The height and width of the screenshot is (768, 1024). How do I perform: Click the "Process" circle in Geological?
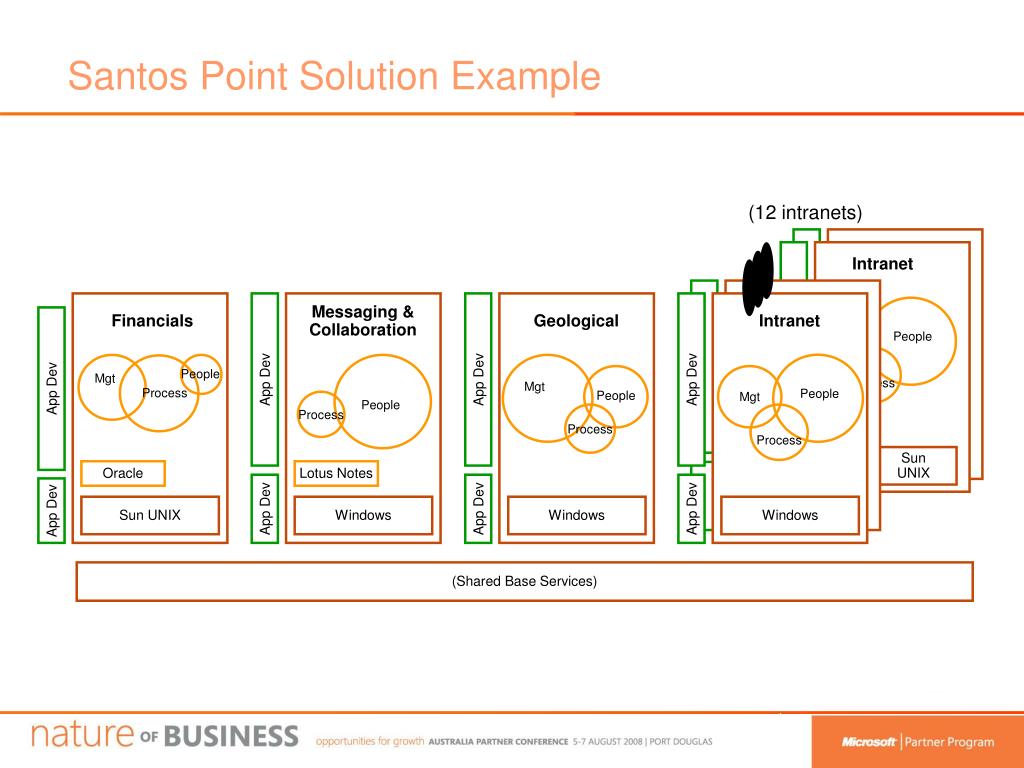tap(590, 429)
